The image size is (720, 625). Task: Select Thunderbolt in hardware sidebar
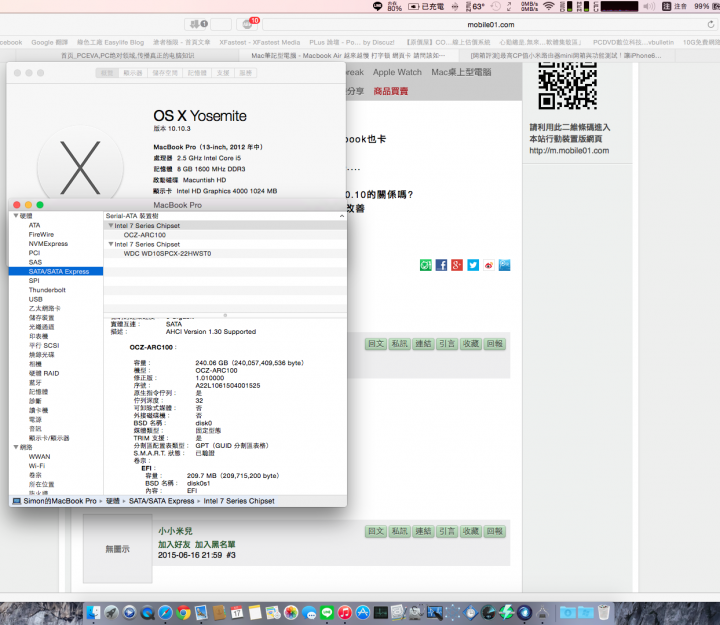(x=47, y=290)
